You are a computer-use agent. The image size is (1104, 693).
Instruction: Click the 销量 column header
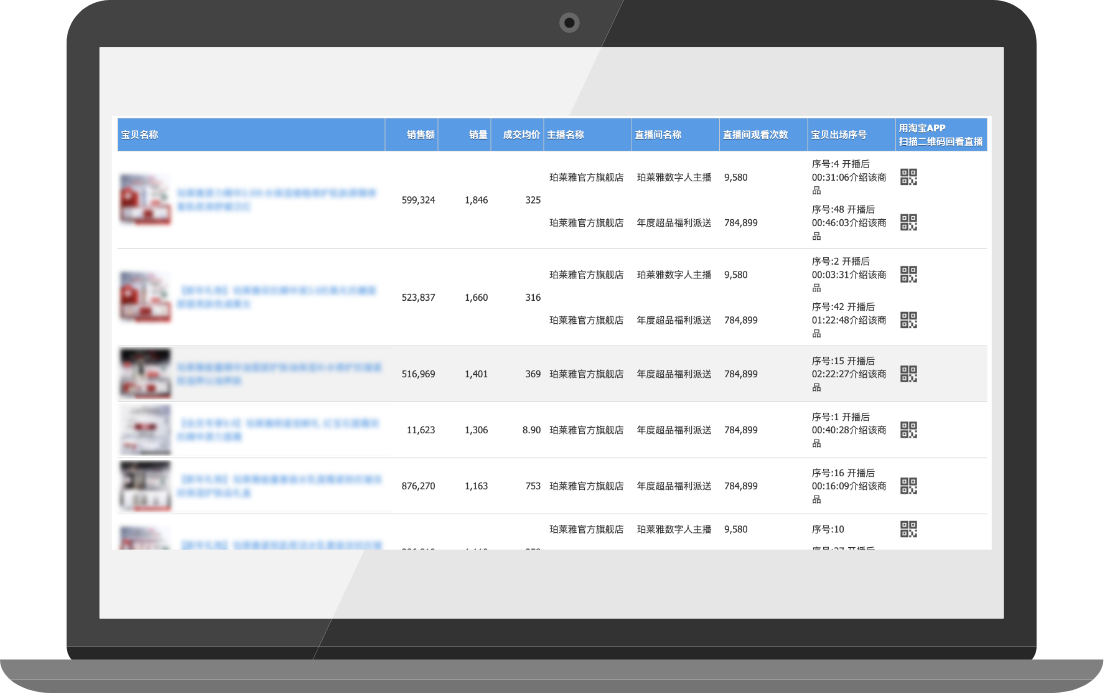(478, 135)
